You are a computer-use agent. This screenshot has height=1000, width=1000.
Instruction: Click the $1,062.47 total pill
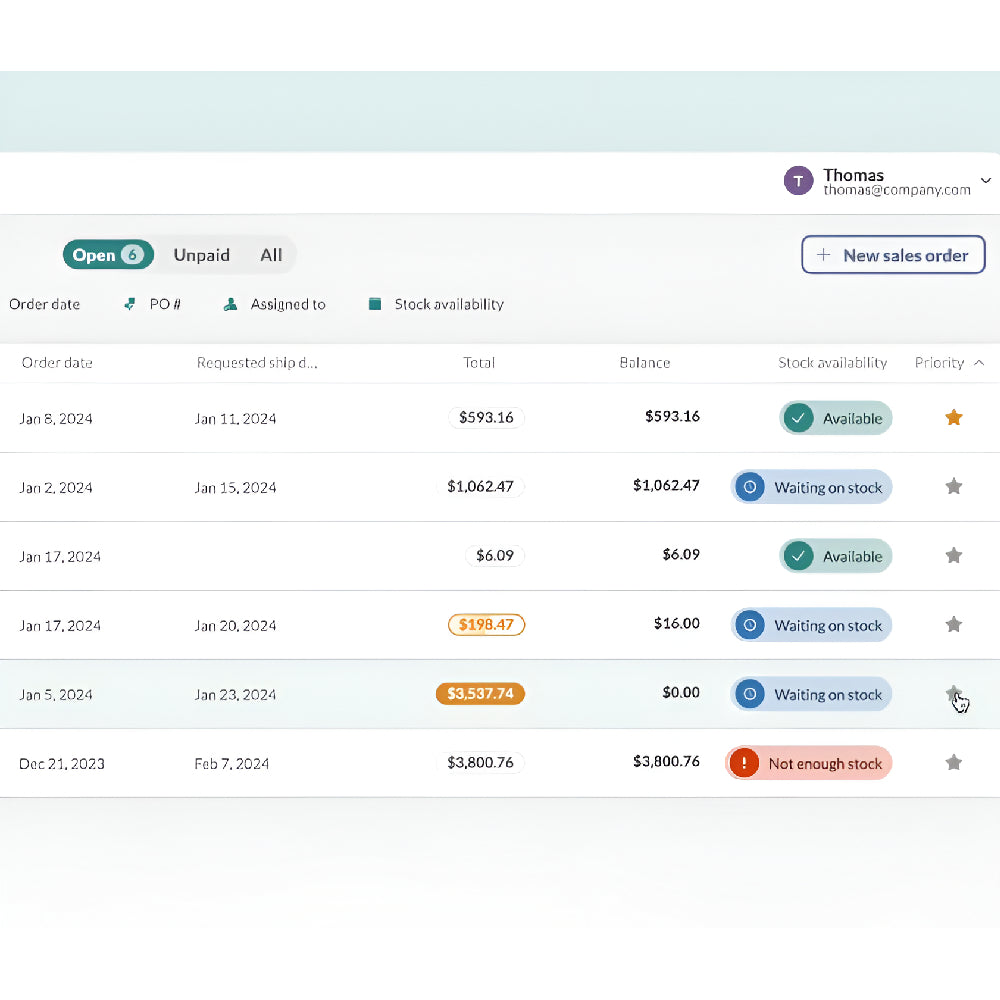tap(480, 486)
